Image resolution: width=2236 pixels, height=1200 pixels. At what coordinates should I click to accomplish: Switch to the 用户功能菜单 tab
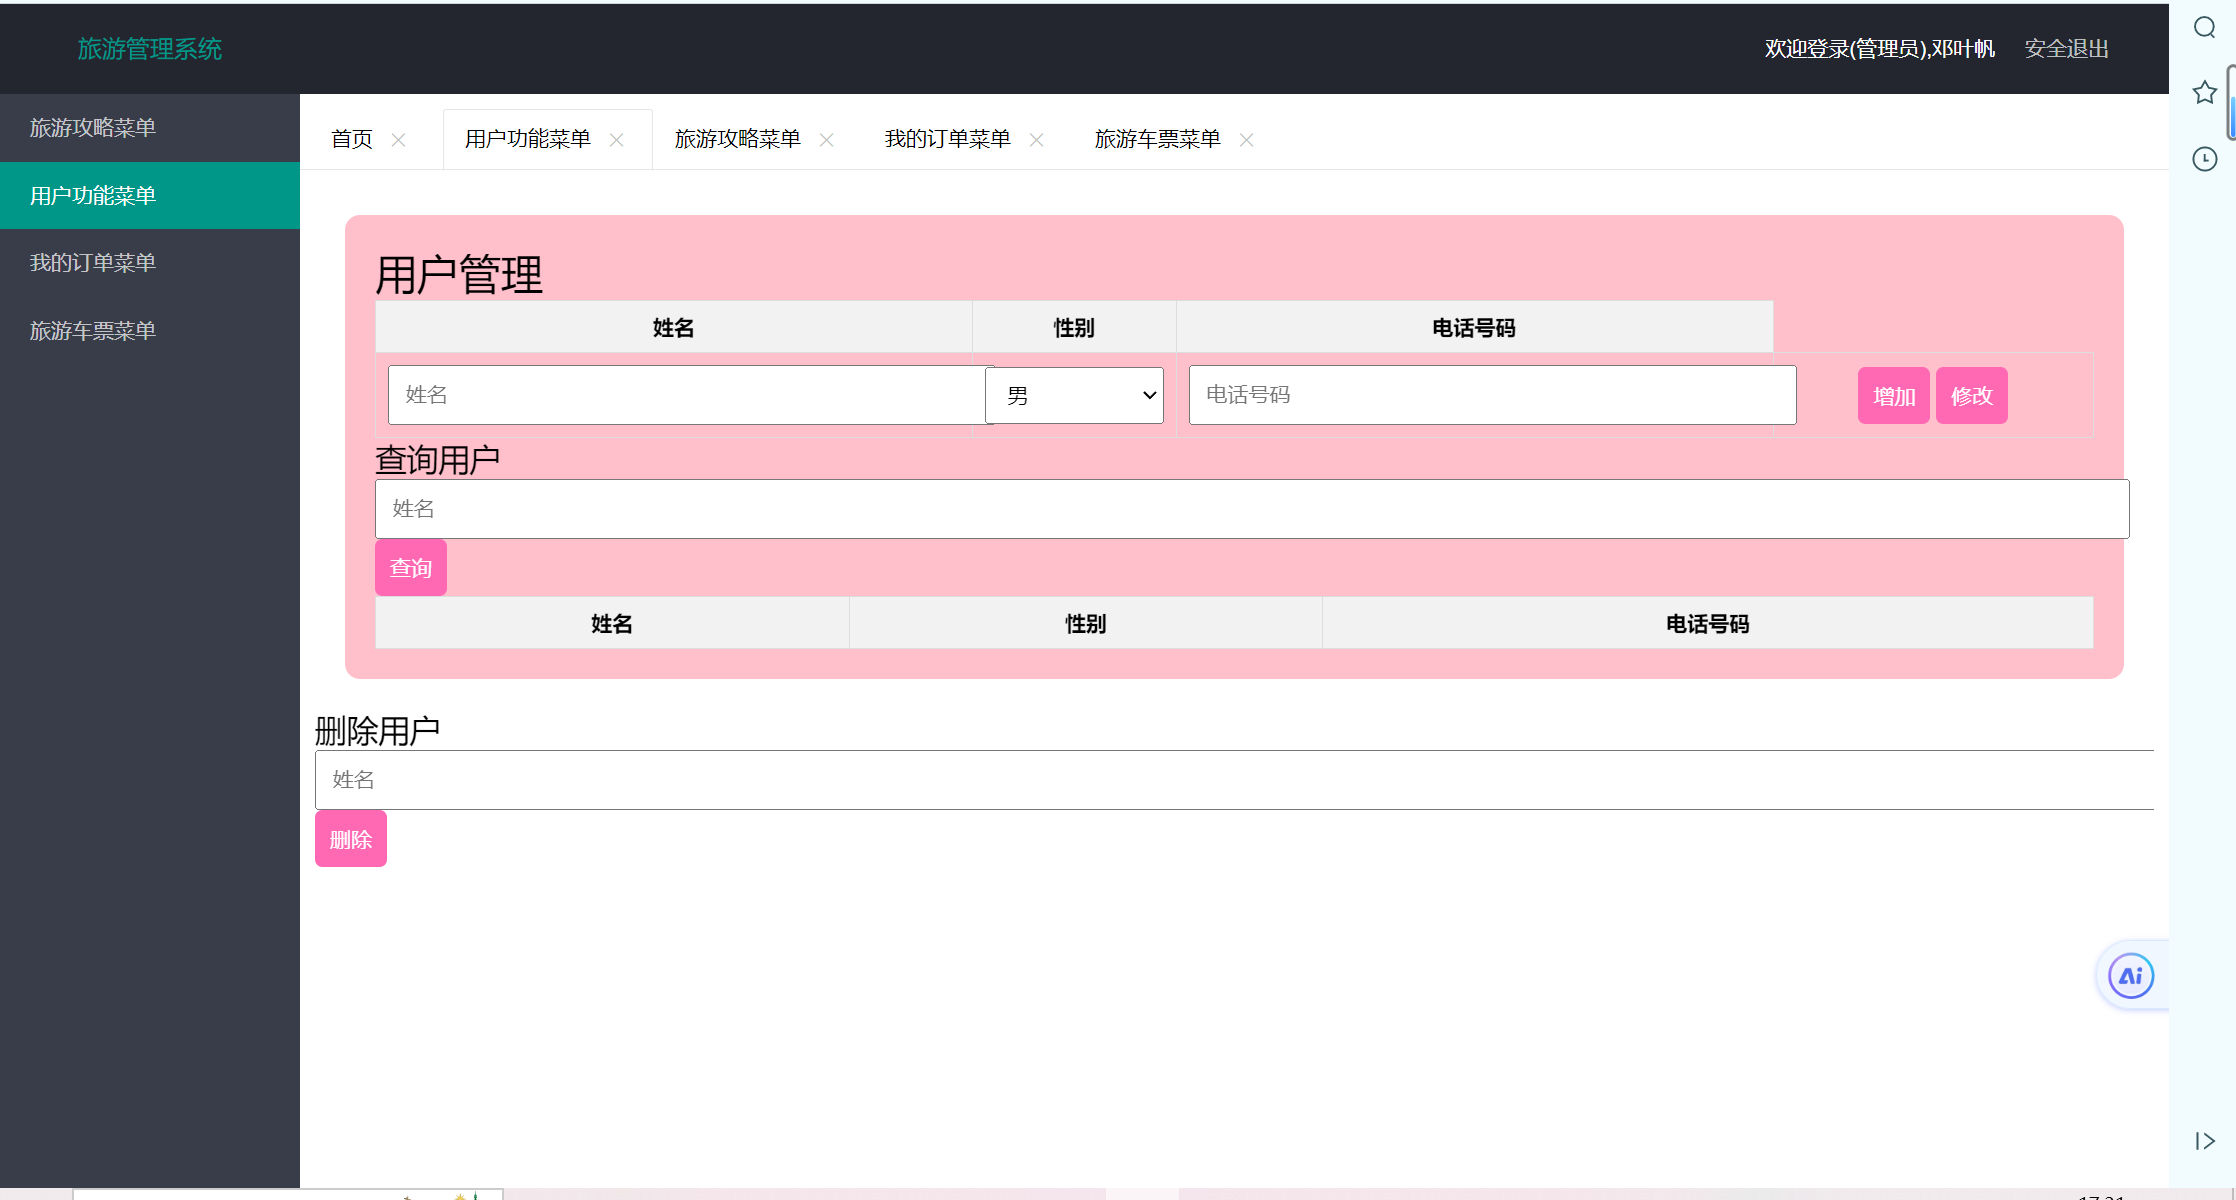point(528,139)
